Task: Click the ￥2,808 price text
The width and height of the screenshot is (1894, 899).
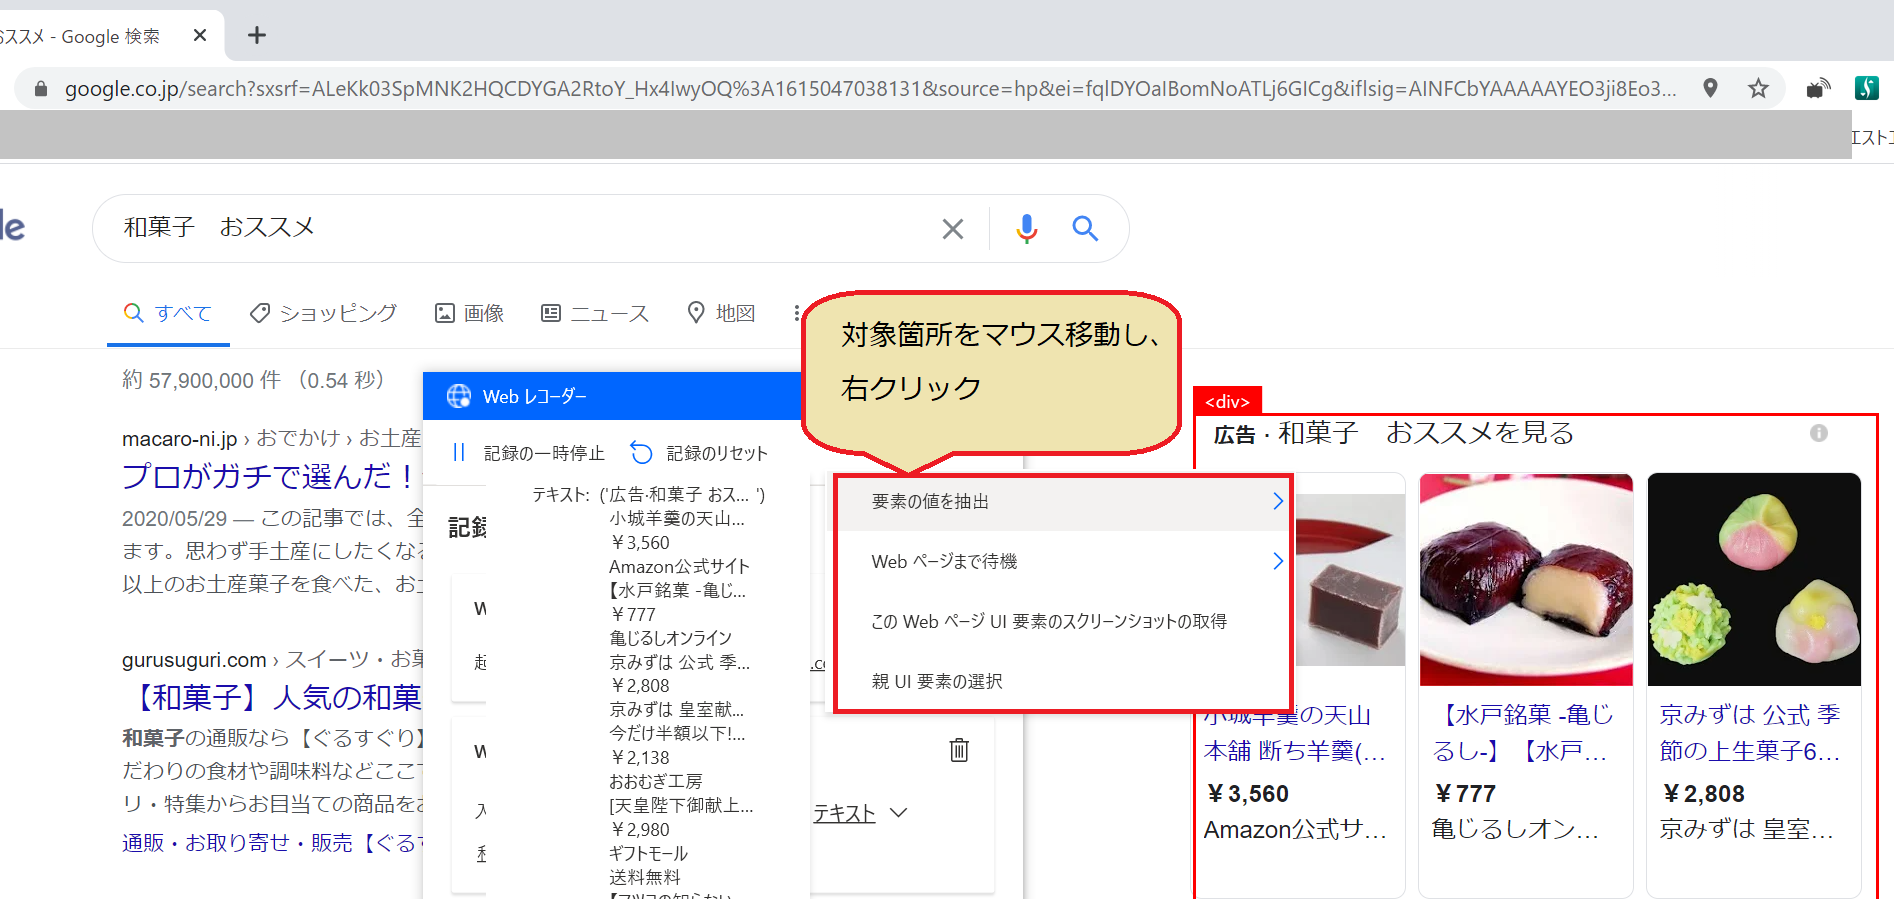Action: (x=1703, y=794)
